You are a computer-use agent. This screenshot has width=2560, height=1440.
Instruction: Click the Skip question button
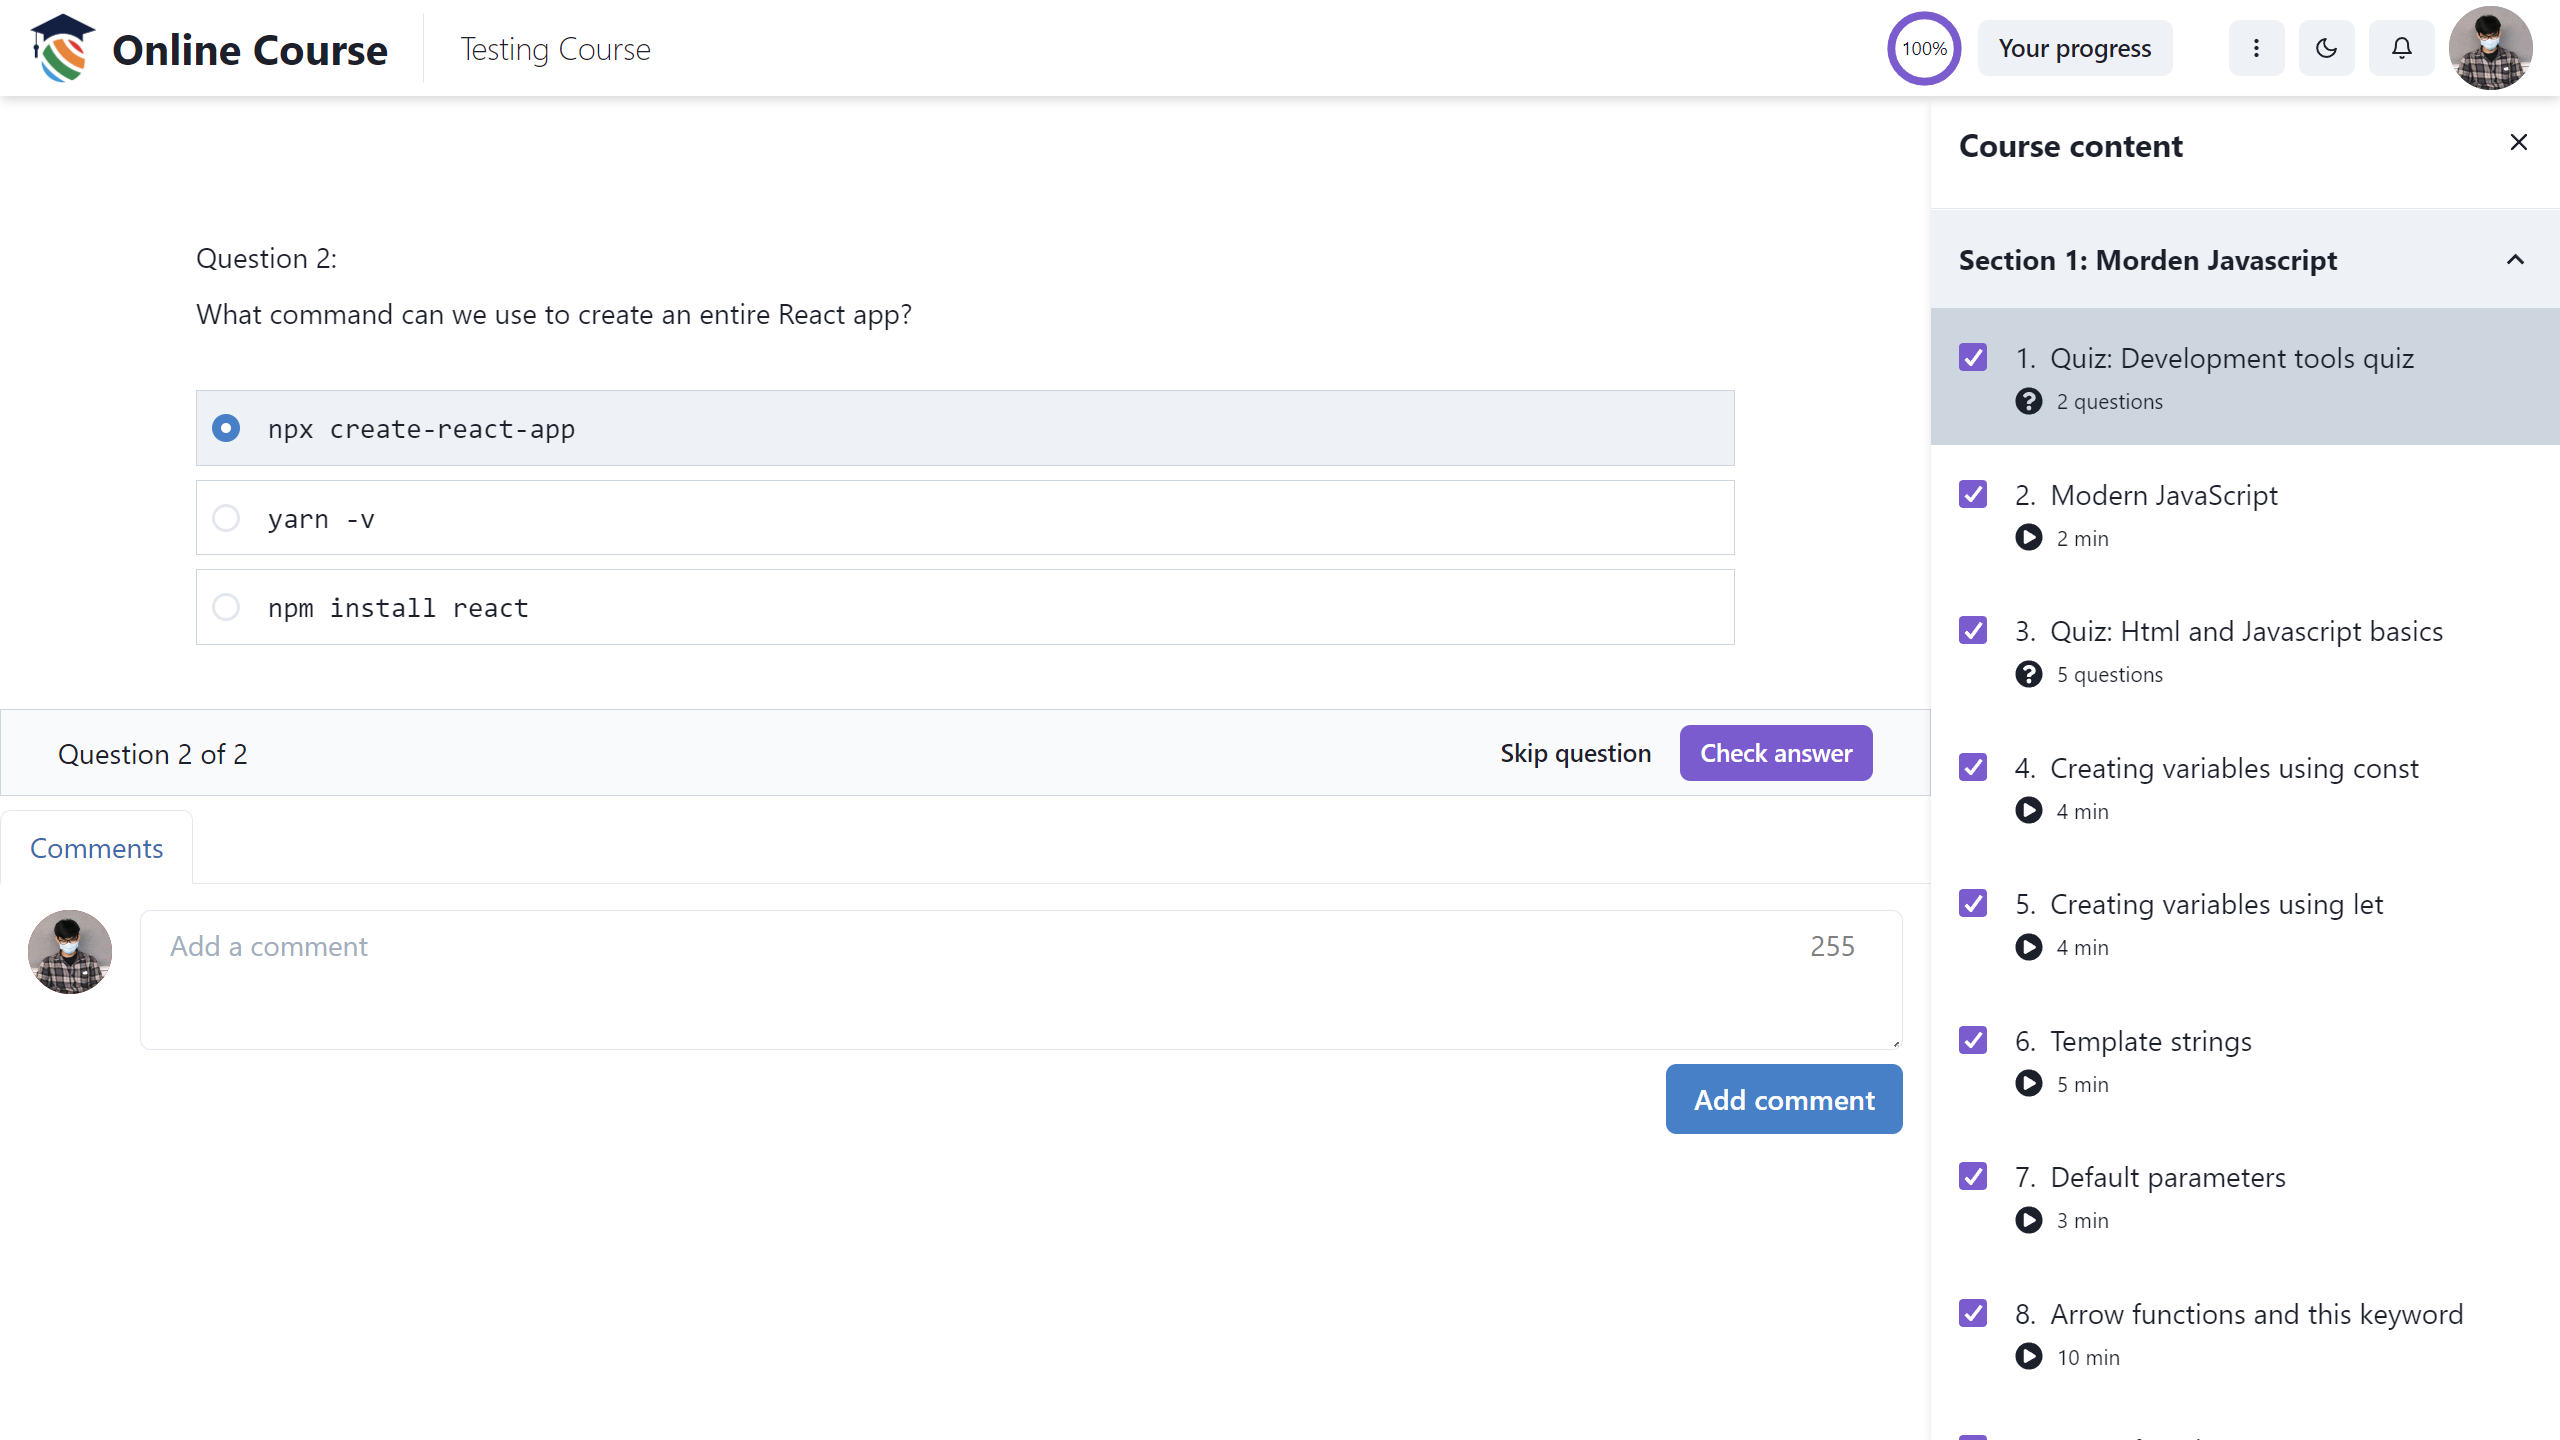point(1575,753)
